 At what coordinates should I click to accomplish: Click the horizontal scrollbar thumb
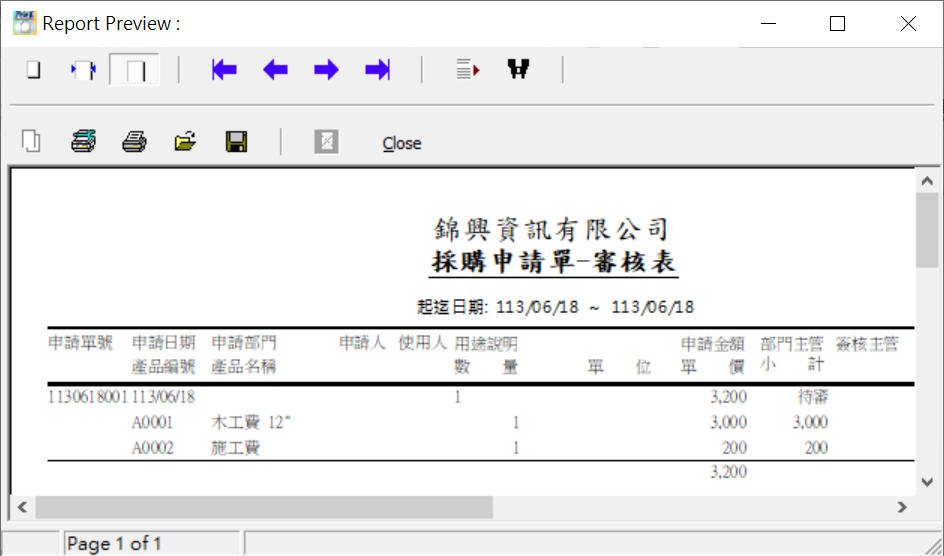coord(264,507)
